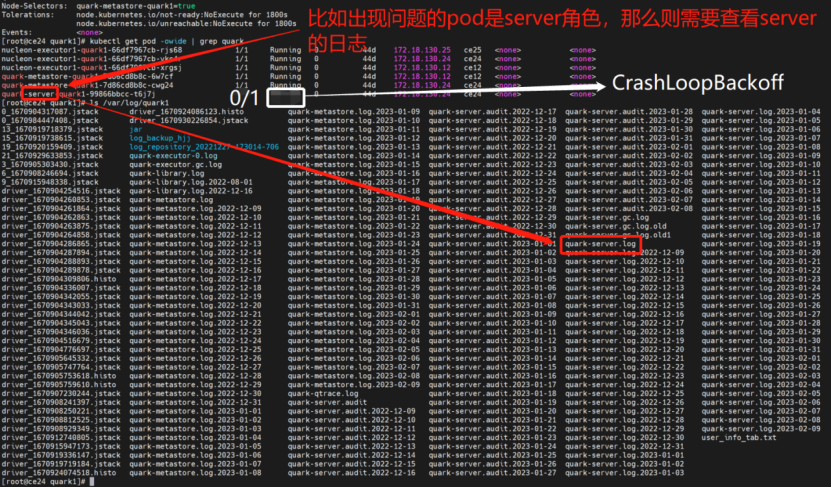The height and width of the screenshot is (487, 831).
Task: Select the jar directory entry
Action: 136,129
